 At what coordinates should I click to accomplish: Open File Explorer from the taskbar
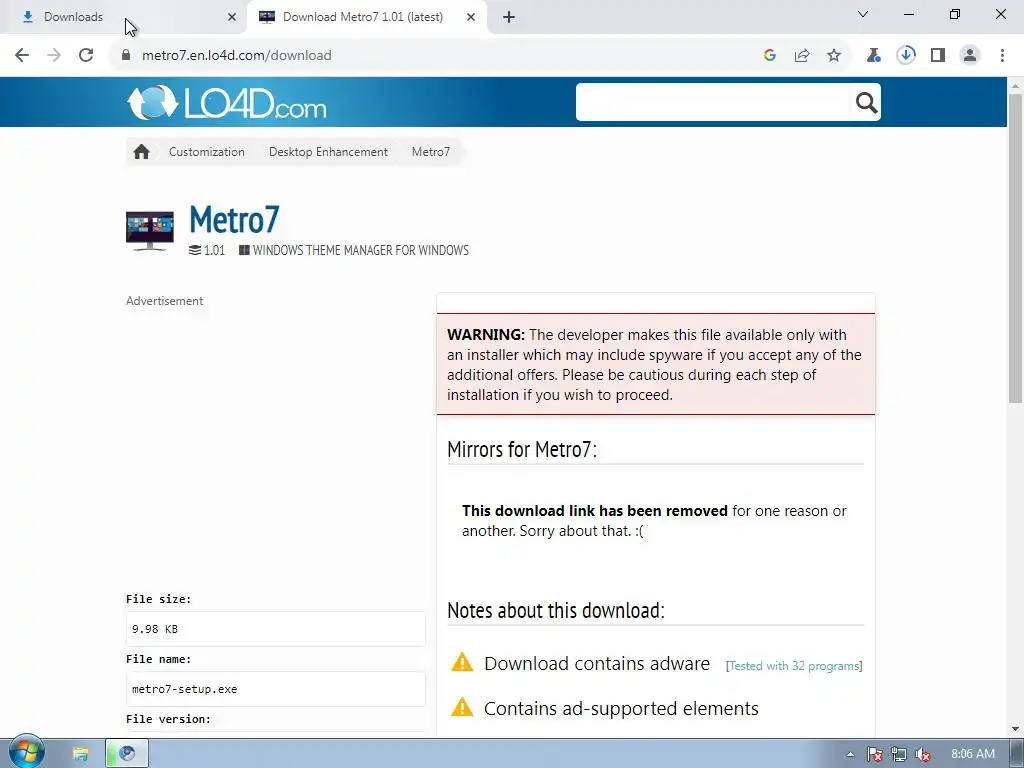click(x=80, y=754)
